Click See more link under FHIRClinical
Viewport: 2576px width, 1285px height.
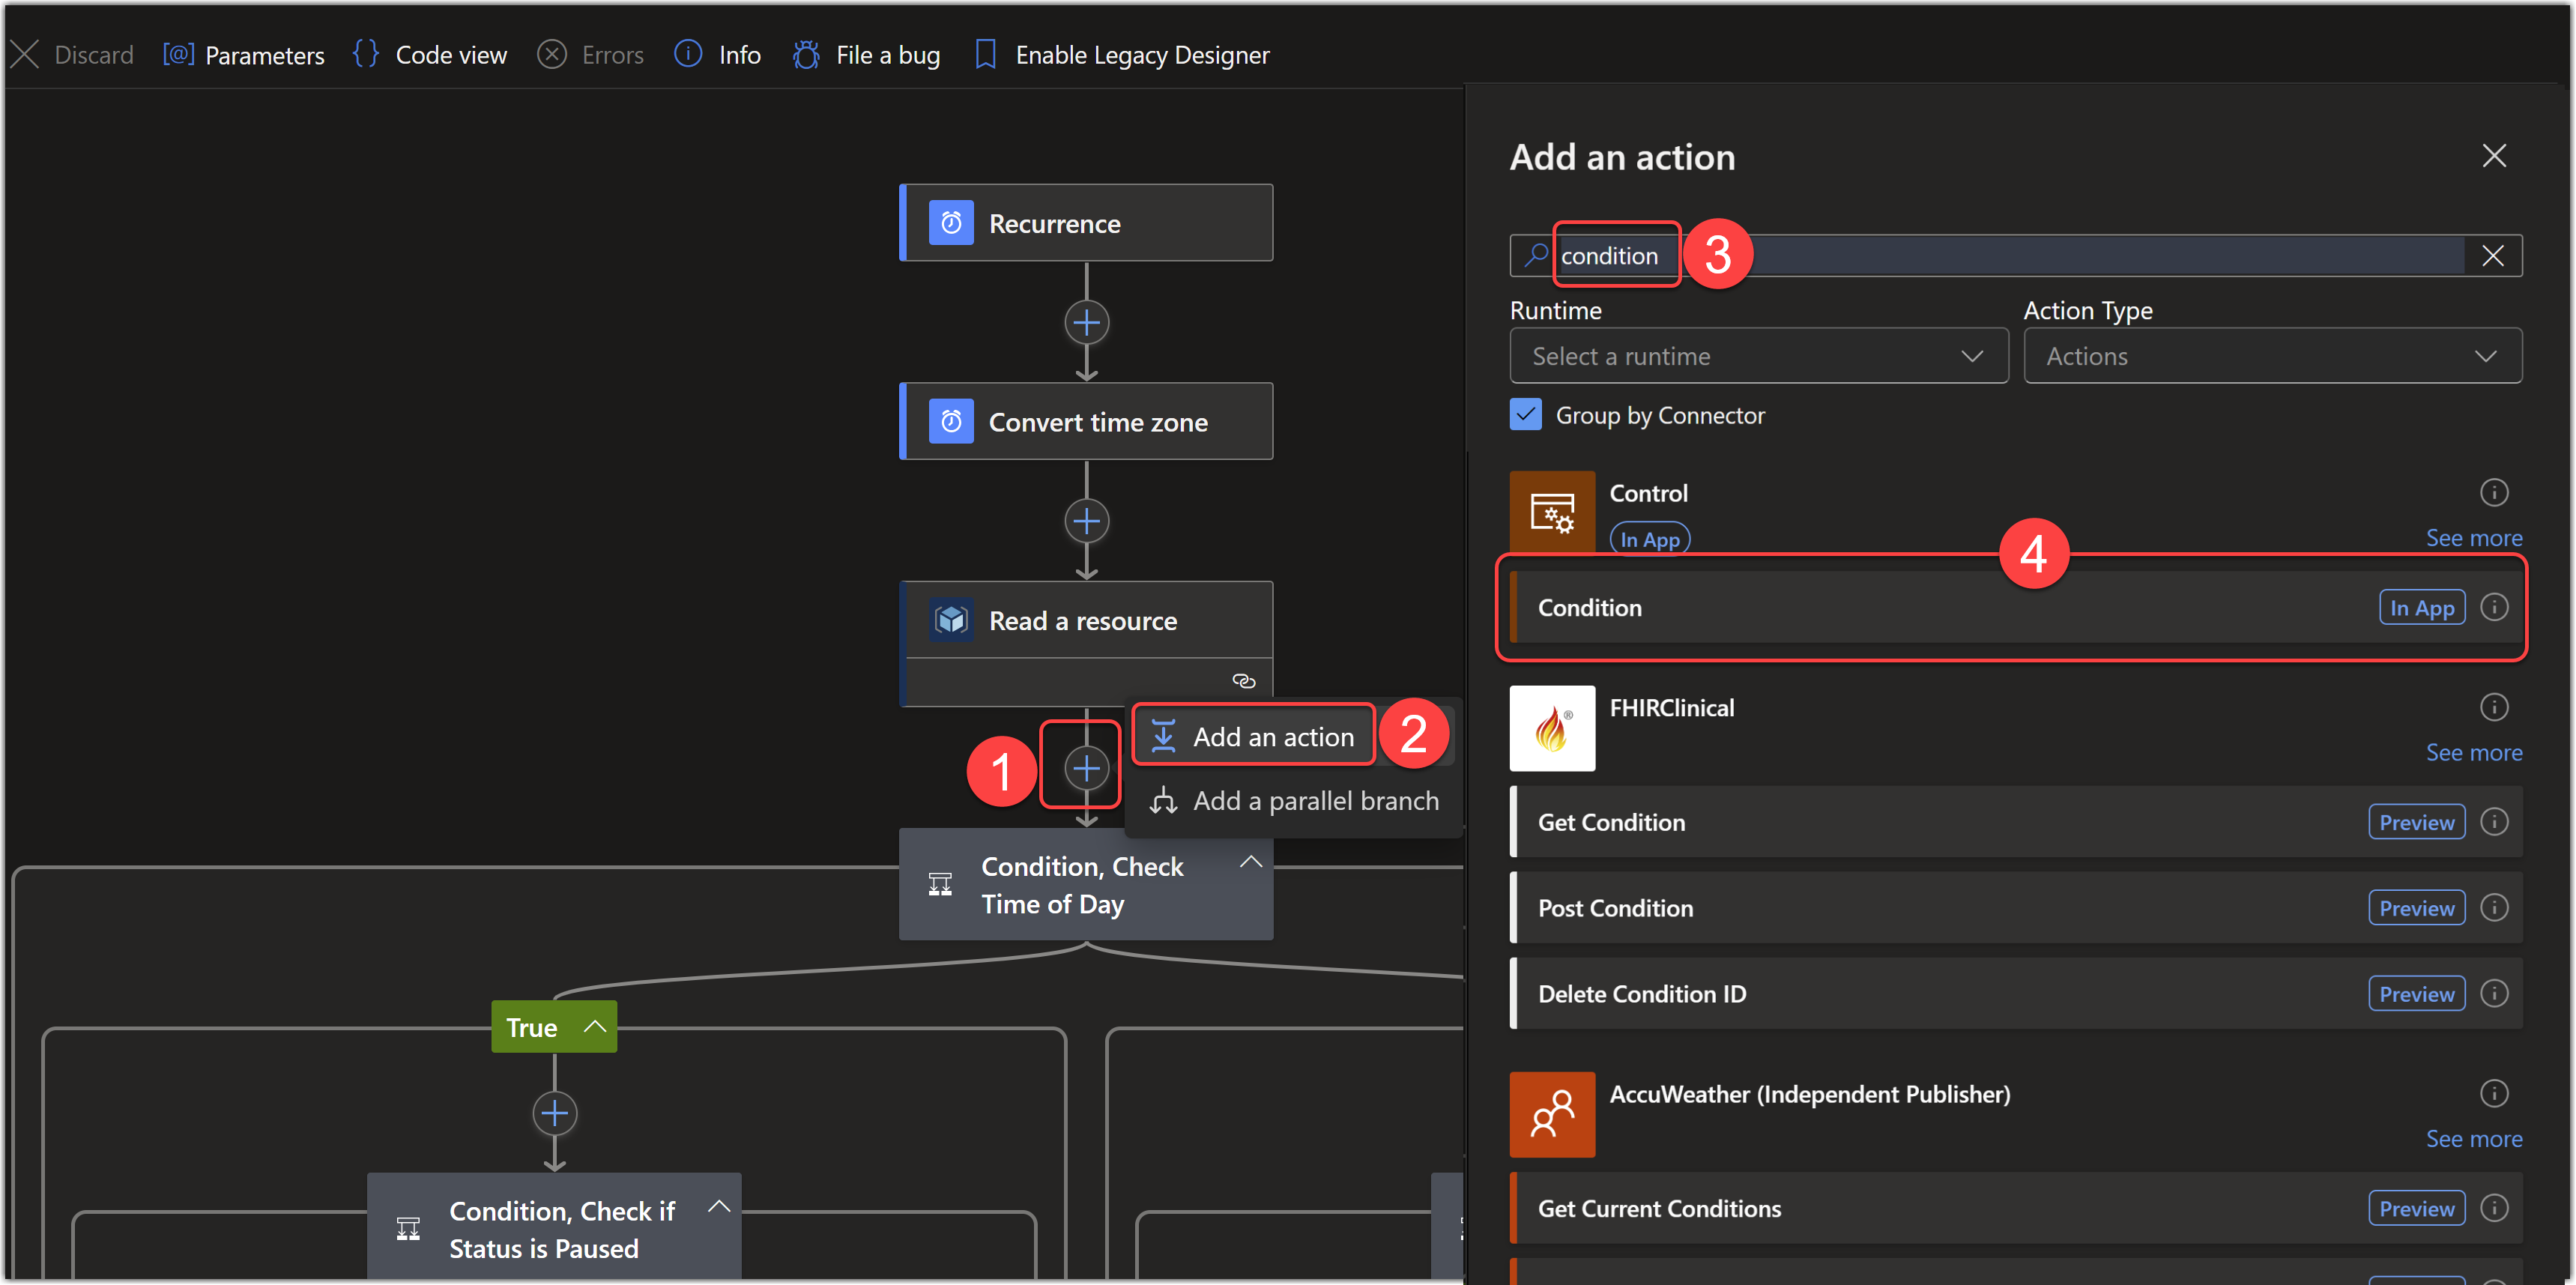2473,753
